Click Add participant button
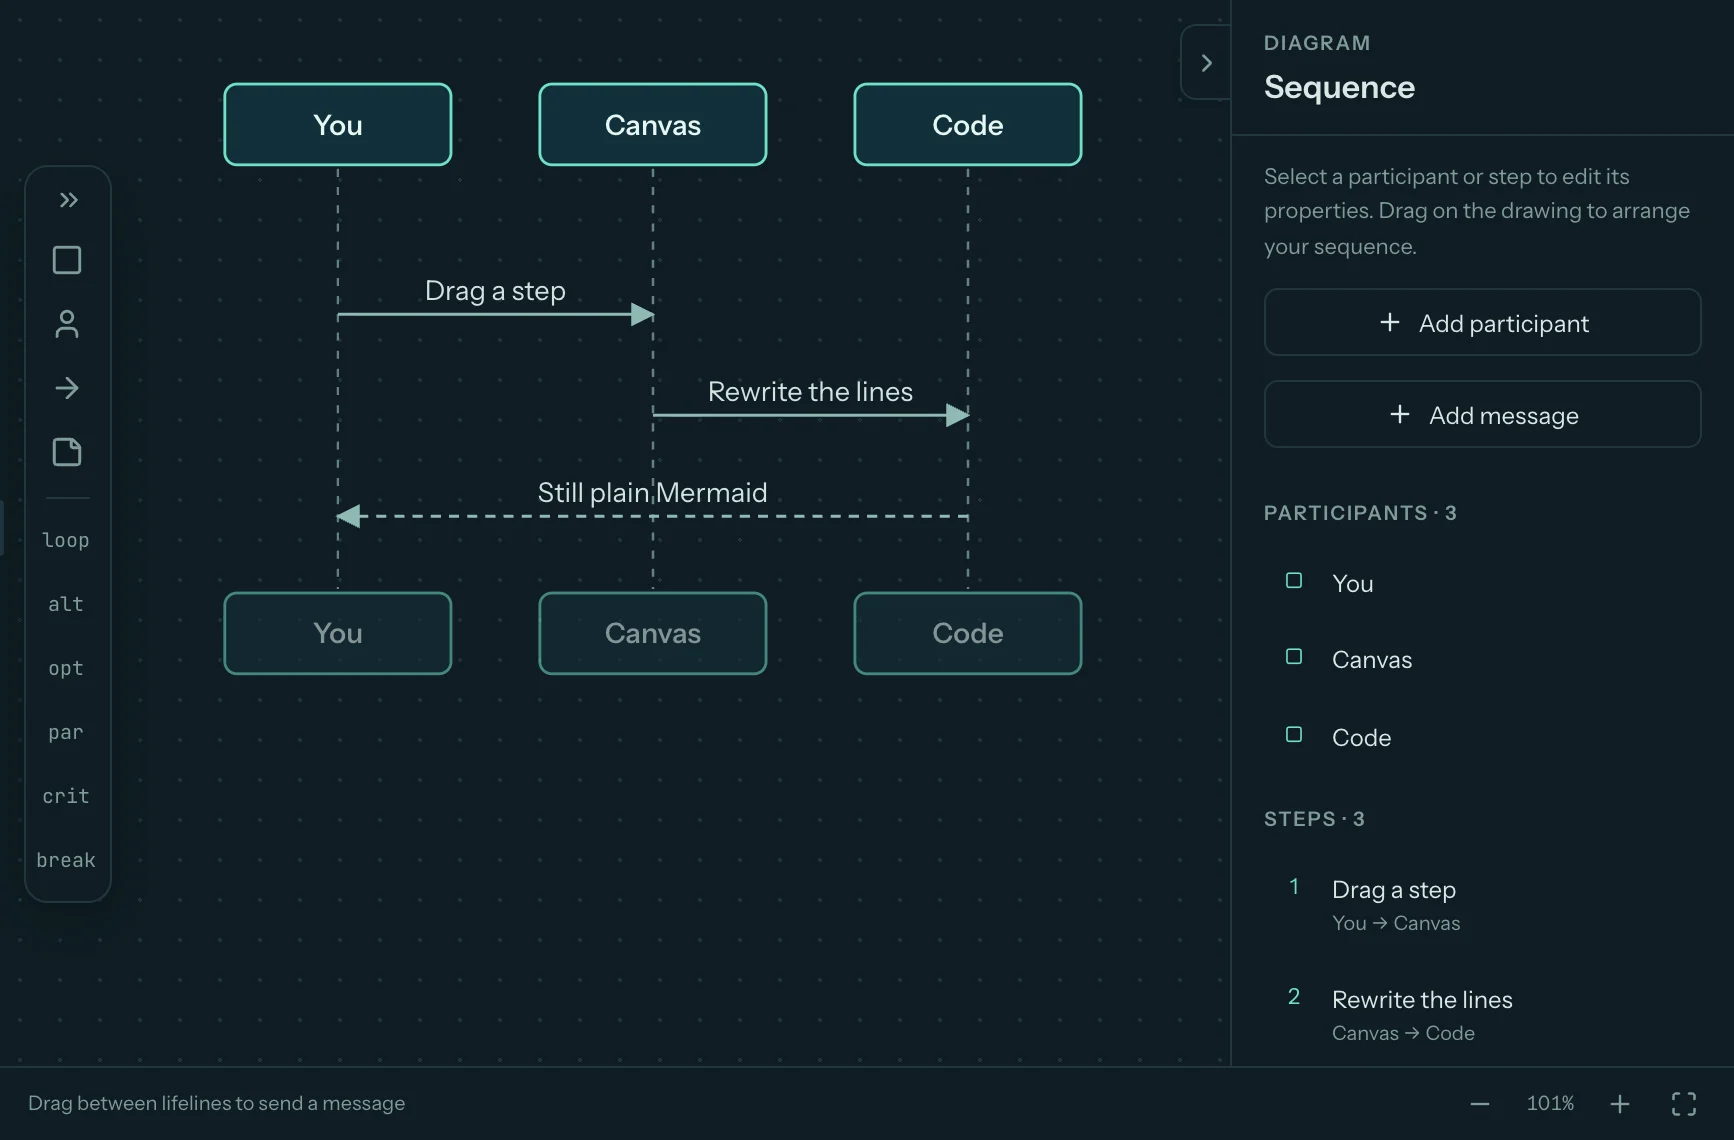 pos(1482,323)
